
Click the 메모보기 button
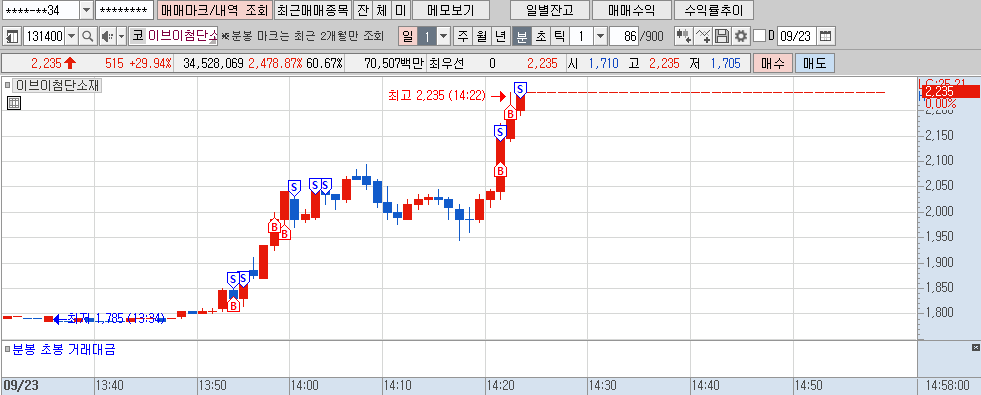tap(451, 10)
